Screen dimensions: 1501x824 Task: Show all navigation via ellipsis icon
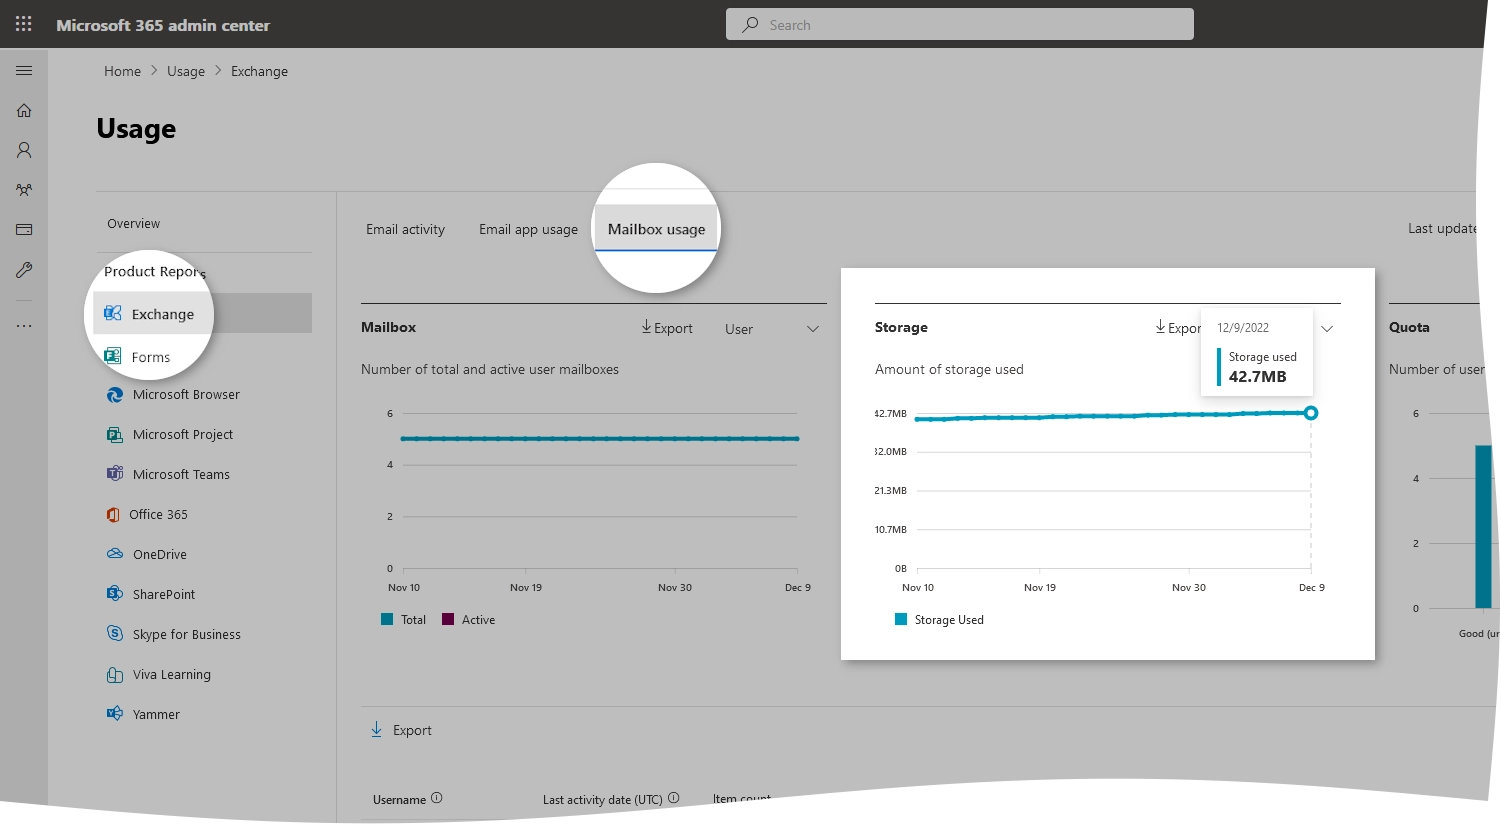coord(24,326)
